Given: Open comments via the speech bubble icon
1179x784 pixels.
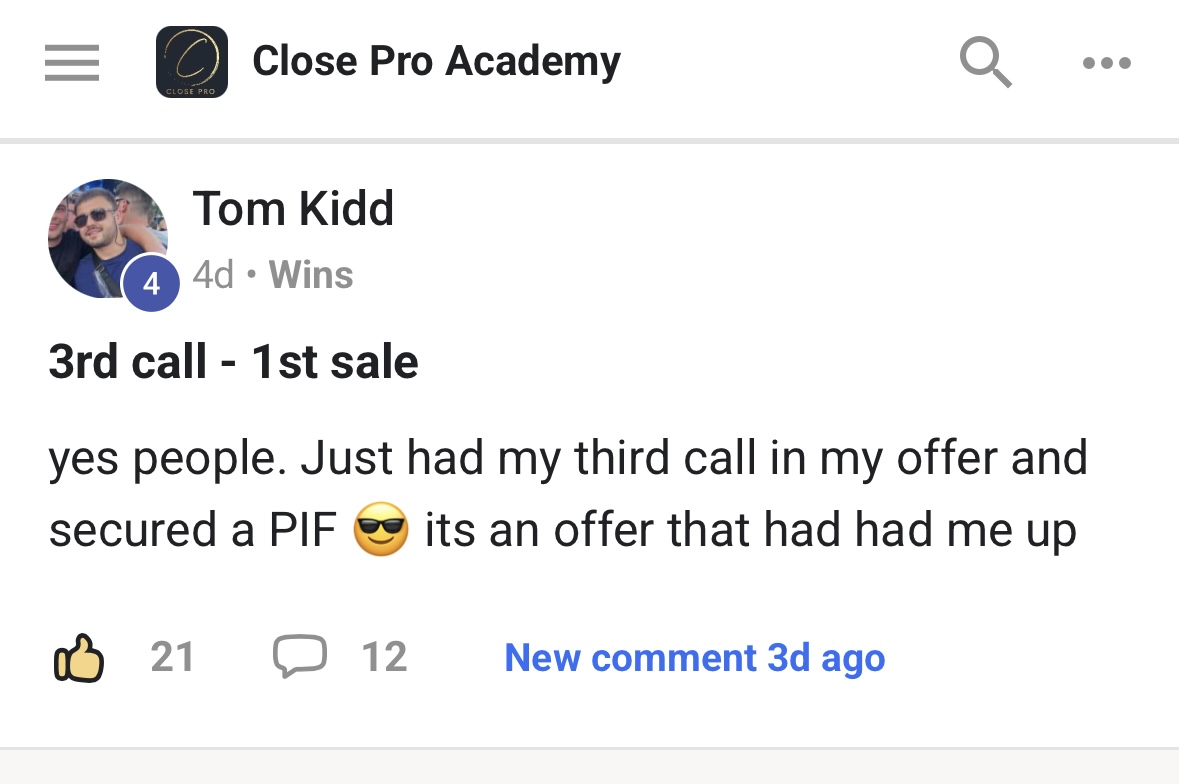Looking at the screenshot, I should [299, 657].
